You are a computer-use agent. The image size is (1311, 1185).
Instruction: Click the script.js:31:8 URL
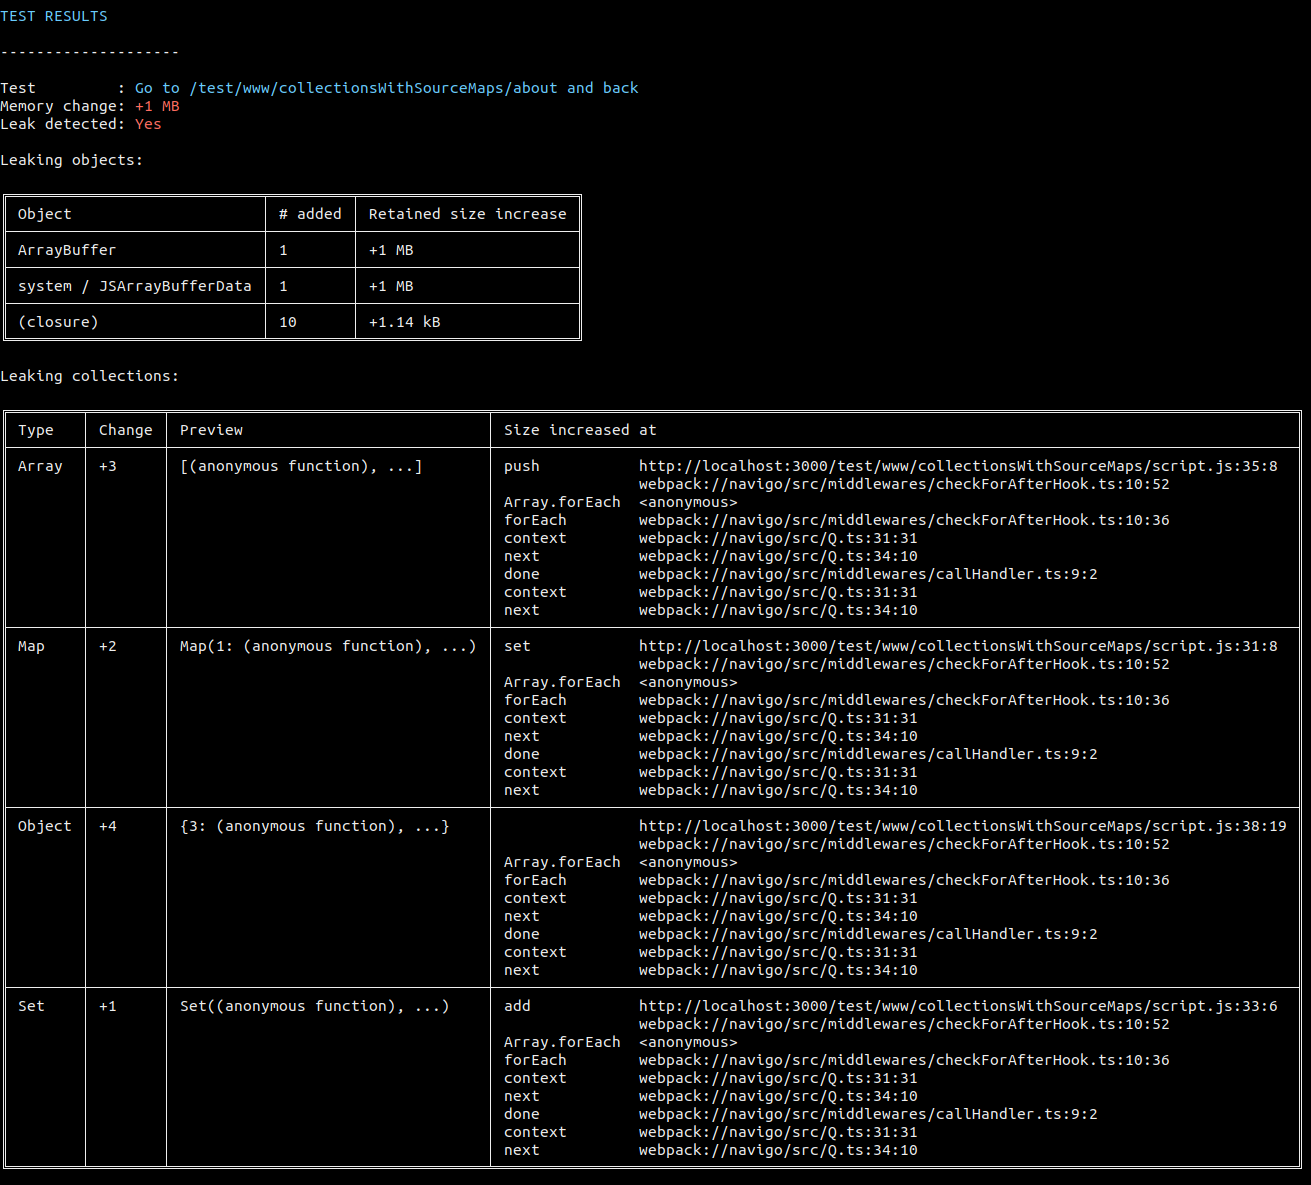click(x=958, y=646)
